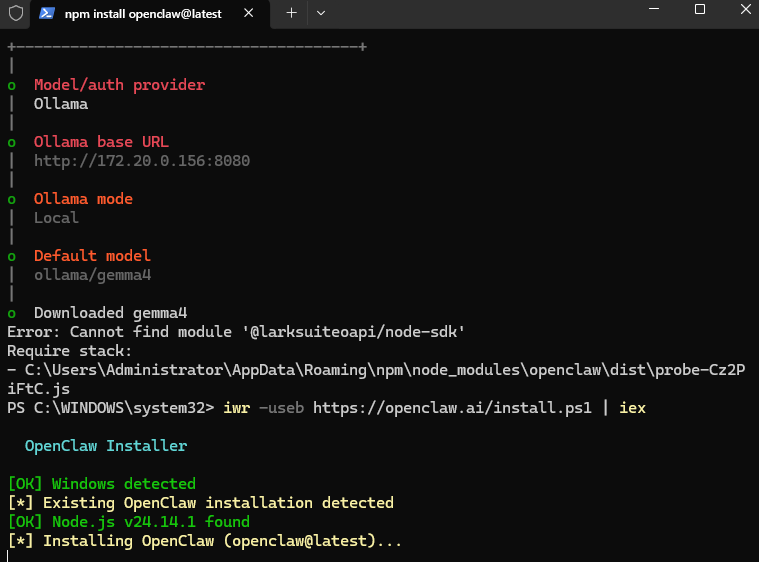Screen dimensions: 759x562
Task: Click the 'OpenClaw Installer' title
Action: pyautogui.click(x=106, y=446)
